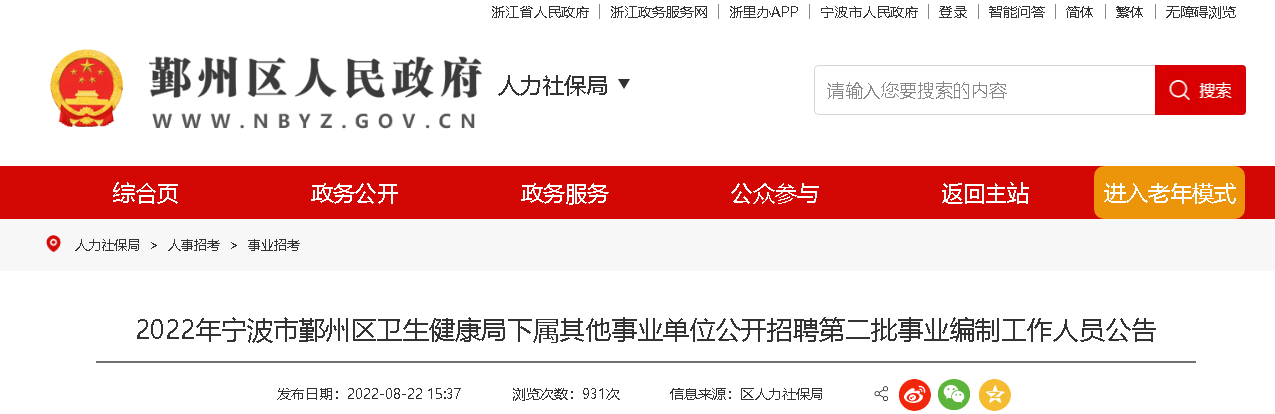Click the magnifier search button
Image resolution: width=1275 pixels, height=414 pixels.
[1200, 90]
